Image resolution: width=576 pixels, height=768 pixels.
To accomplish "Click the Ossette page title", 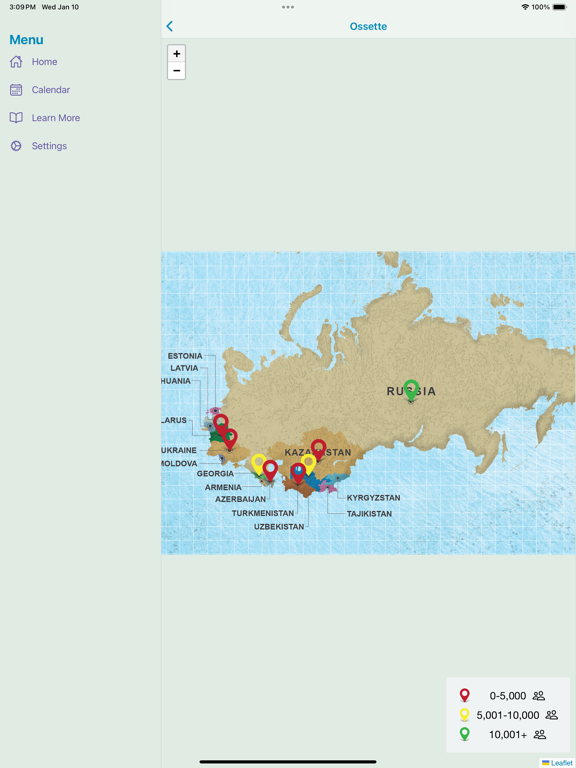I will [368, 26].
